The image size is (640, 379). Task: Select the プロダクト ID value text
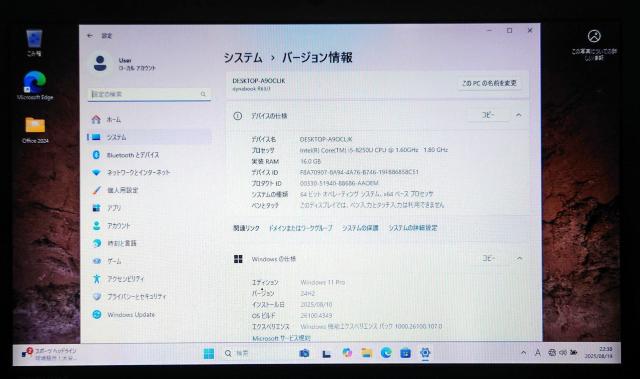click(339, 183)
